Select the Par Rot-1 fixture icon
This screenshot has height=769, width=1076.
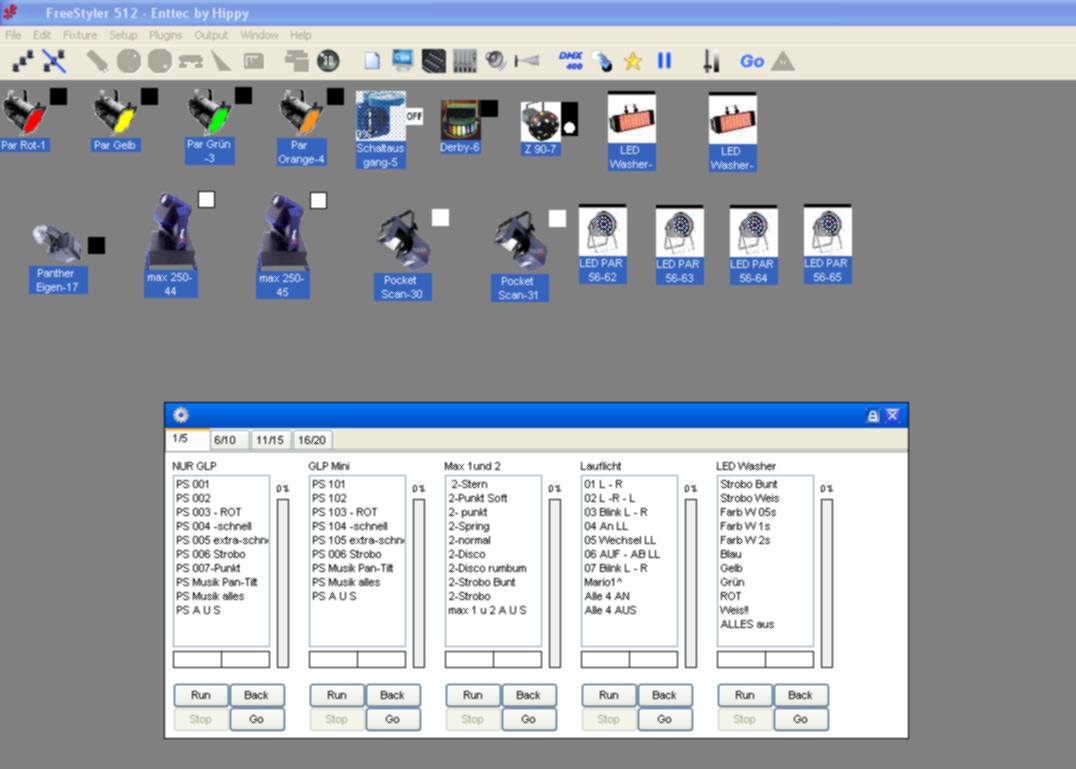pyautogui.click(x=23, y=113)
